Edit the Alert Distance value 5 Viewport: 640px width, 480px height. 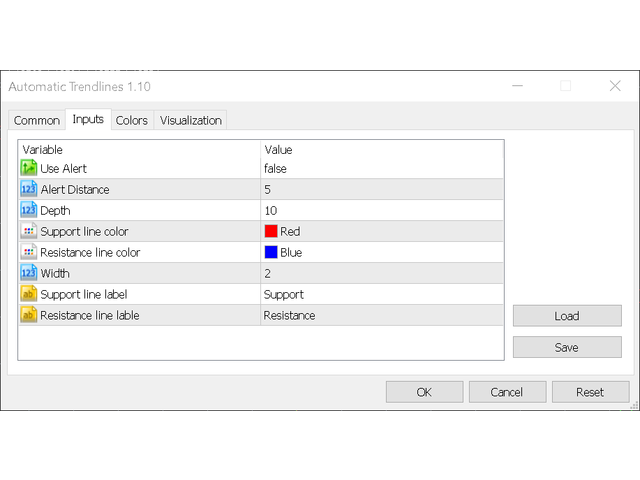pos(382,189)
